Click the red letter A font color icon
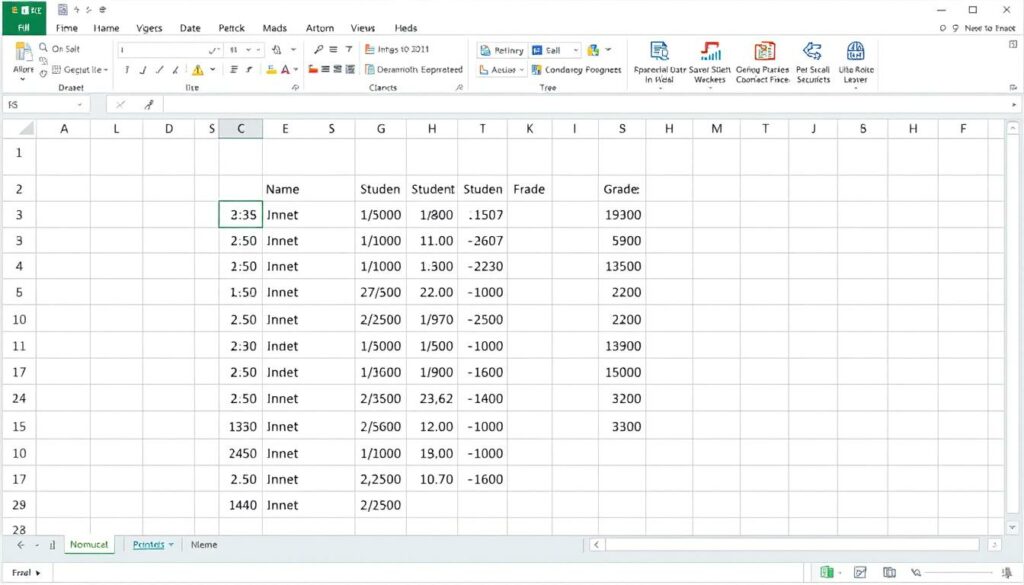This screenshot has height=585, width=1024. point(285,69)
